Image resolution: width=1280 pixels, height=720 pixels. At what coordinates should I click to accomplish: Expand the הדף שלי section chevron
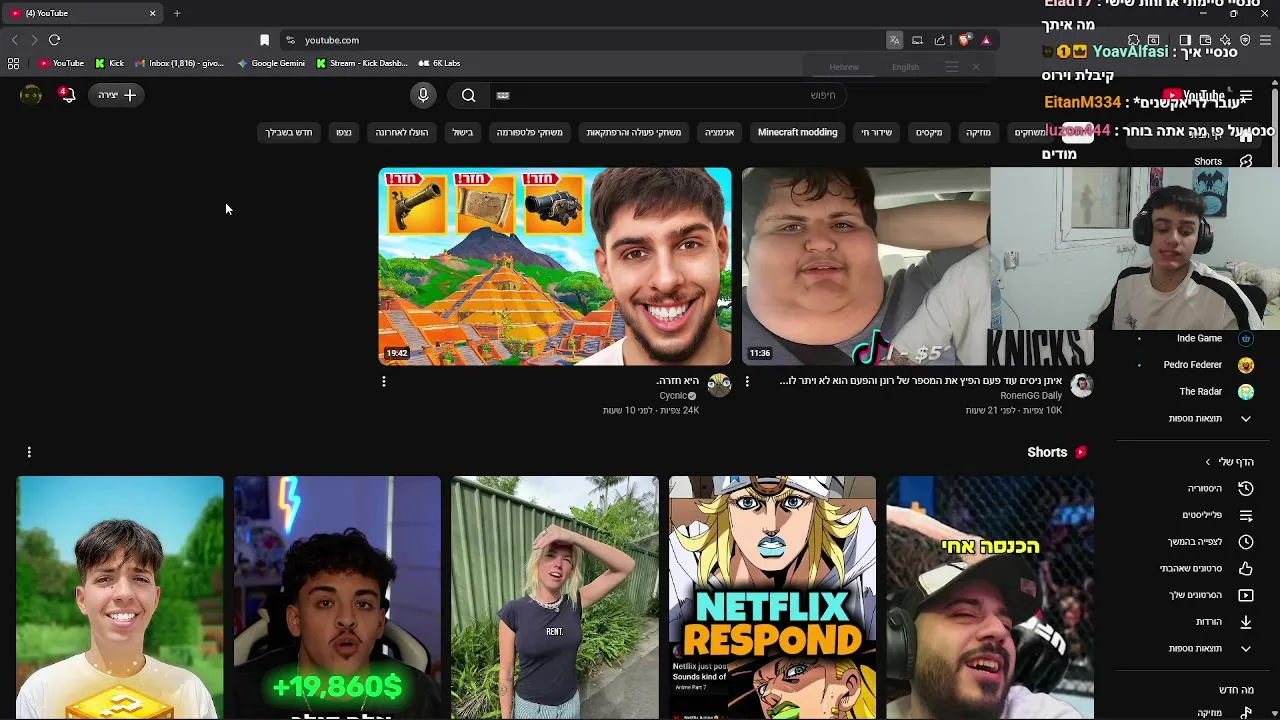pos(1208,462)
